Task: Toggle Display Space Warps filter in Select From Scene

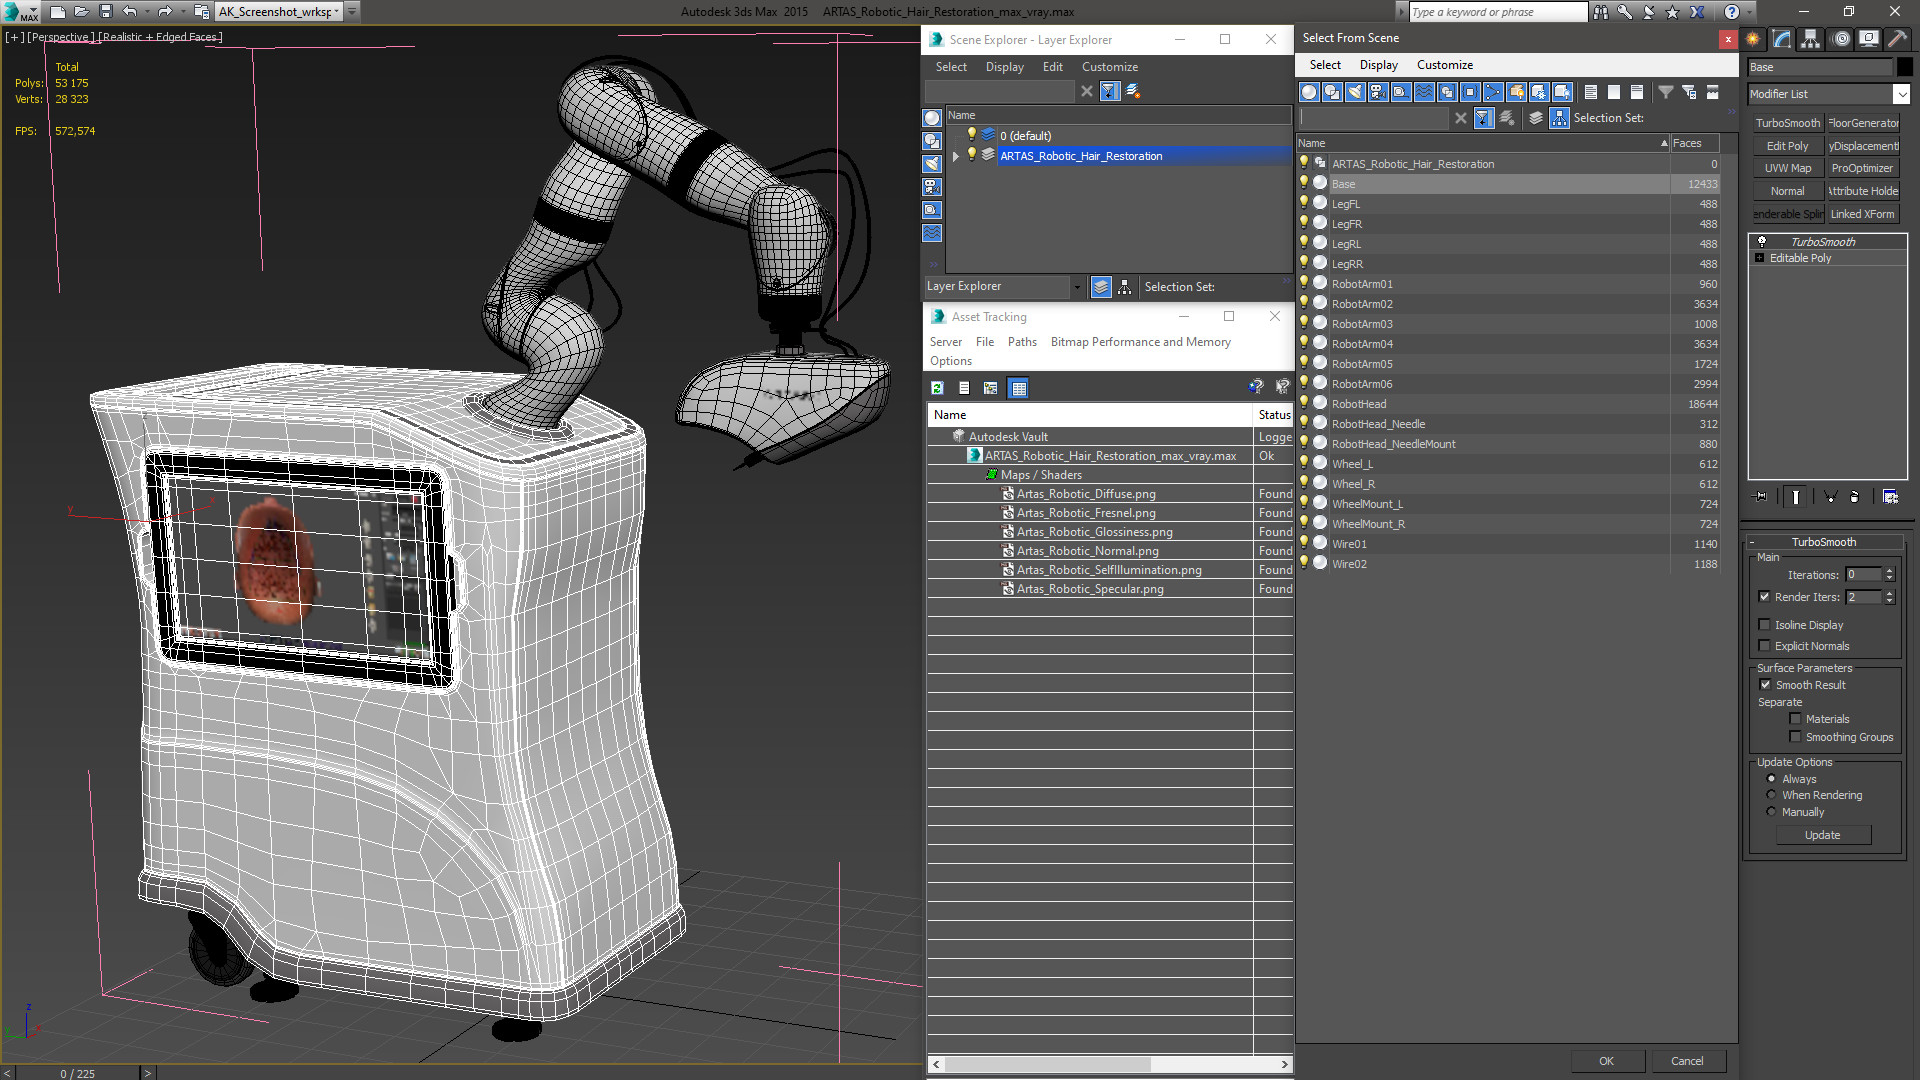Action: click(x=1423, y=92)
